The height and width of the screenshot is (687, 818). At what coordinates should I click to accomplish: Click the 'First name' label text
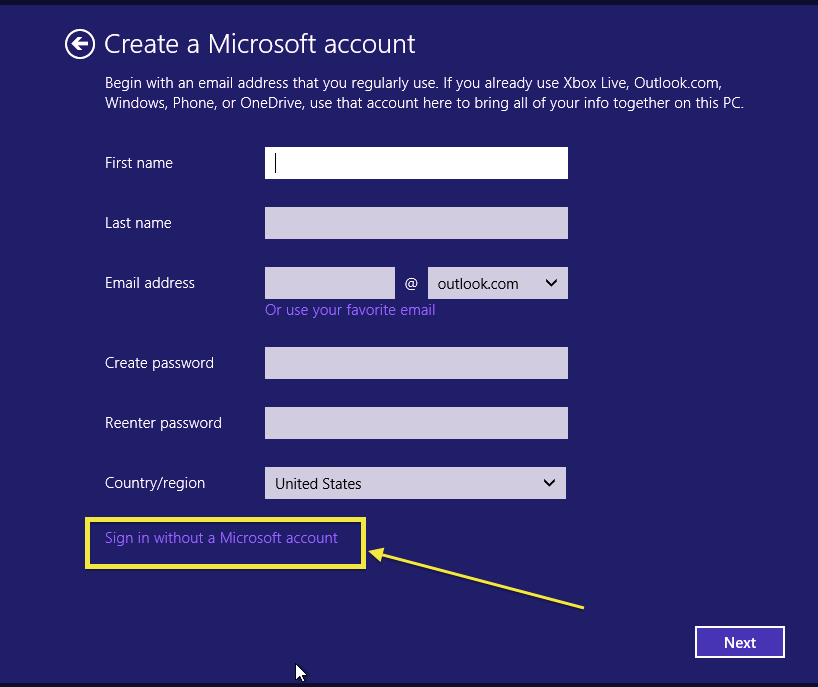139,163
